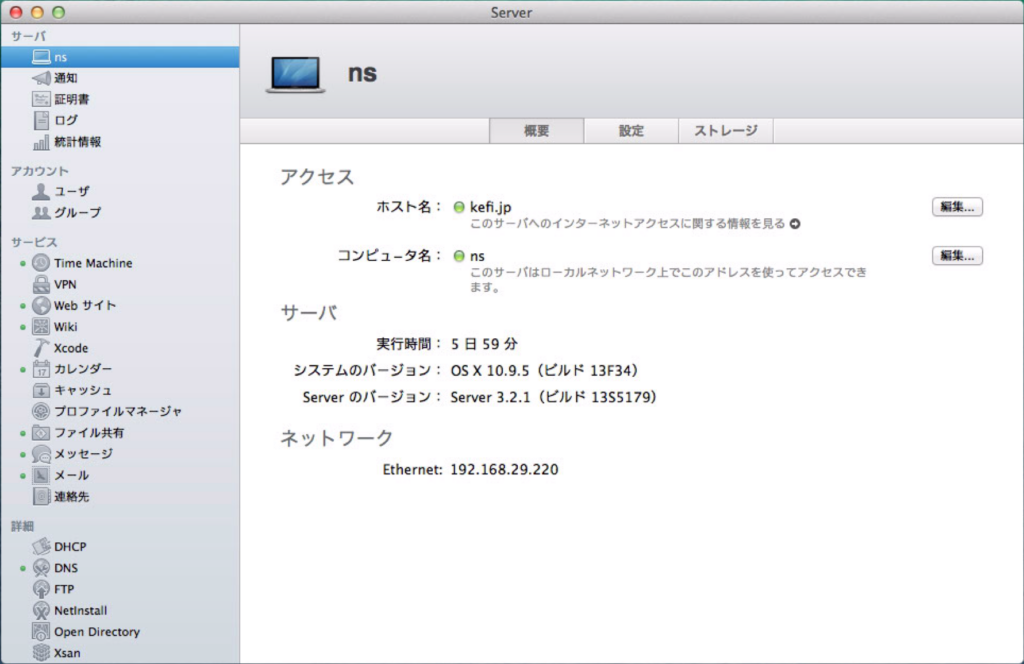Click the Server 3.2.1 version text

(x=554, y=397)
